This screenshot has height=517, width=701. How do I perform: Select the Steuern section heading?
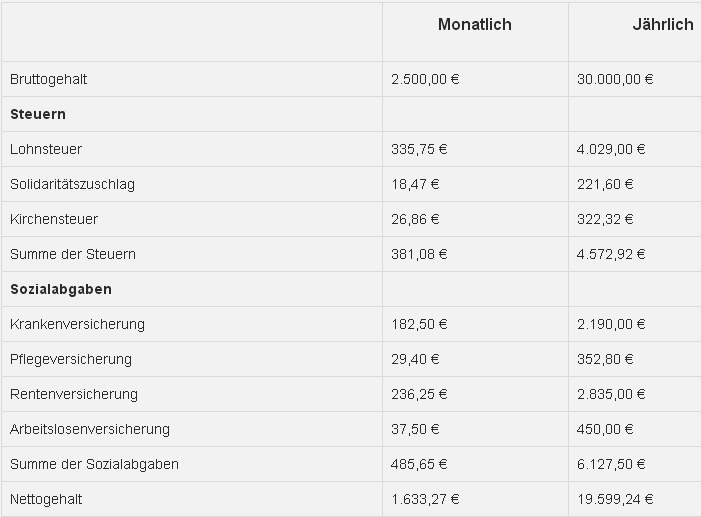(x=38, y=114)
